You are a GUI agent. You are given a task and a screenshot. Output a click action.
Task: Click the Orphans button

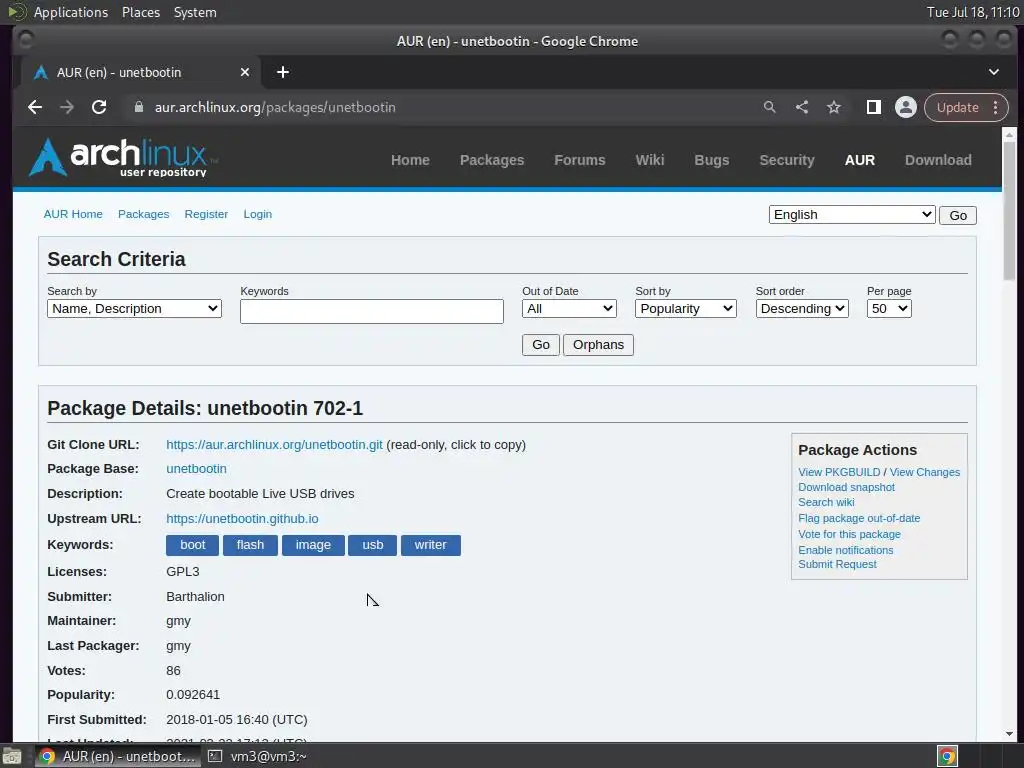(598, 345)
